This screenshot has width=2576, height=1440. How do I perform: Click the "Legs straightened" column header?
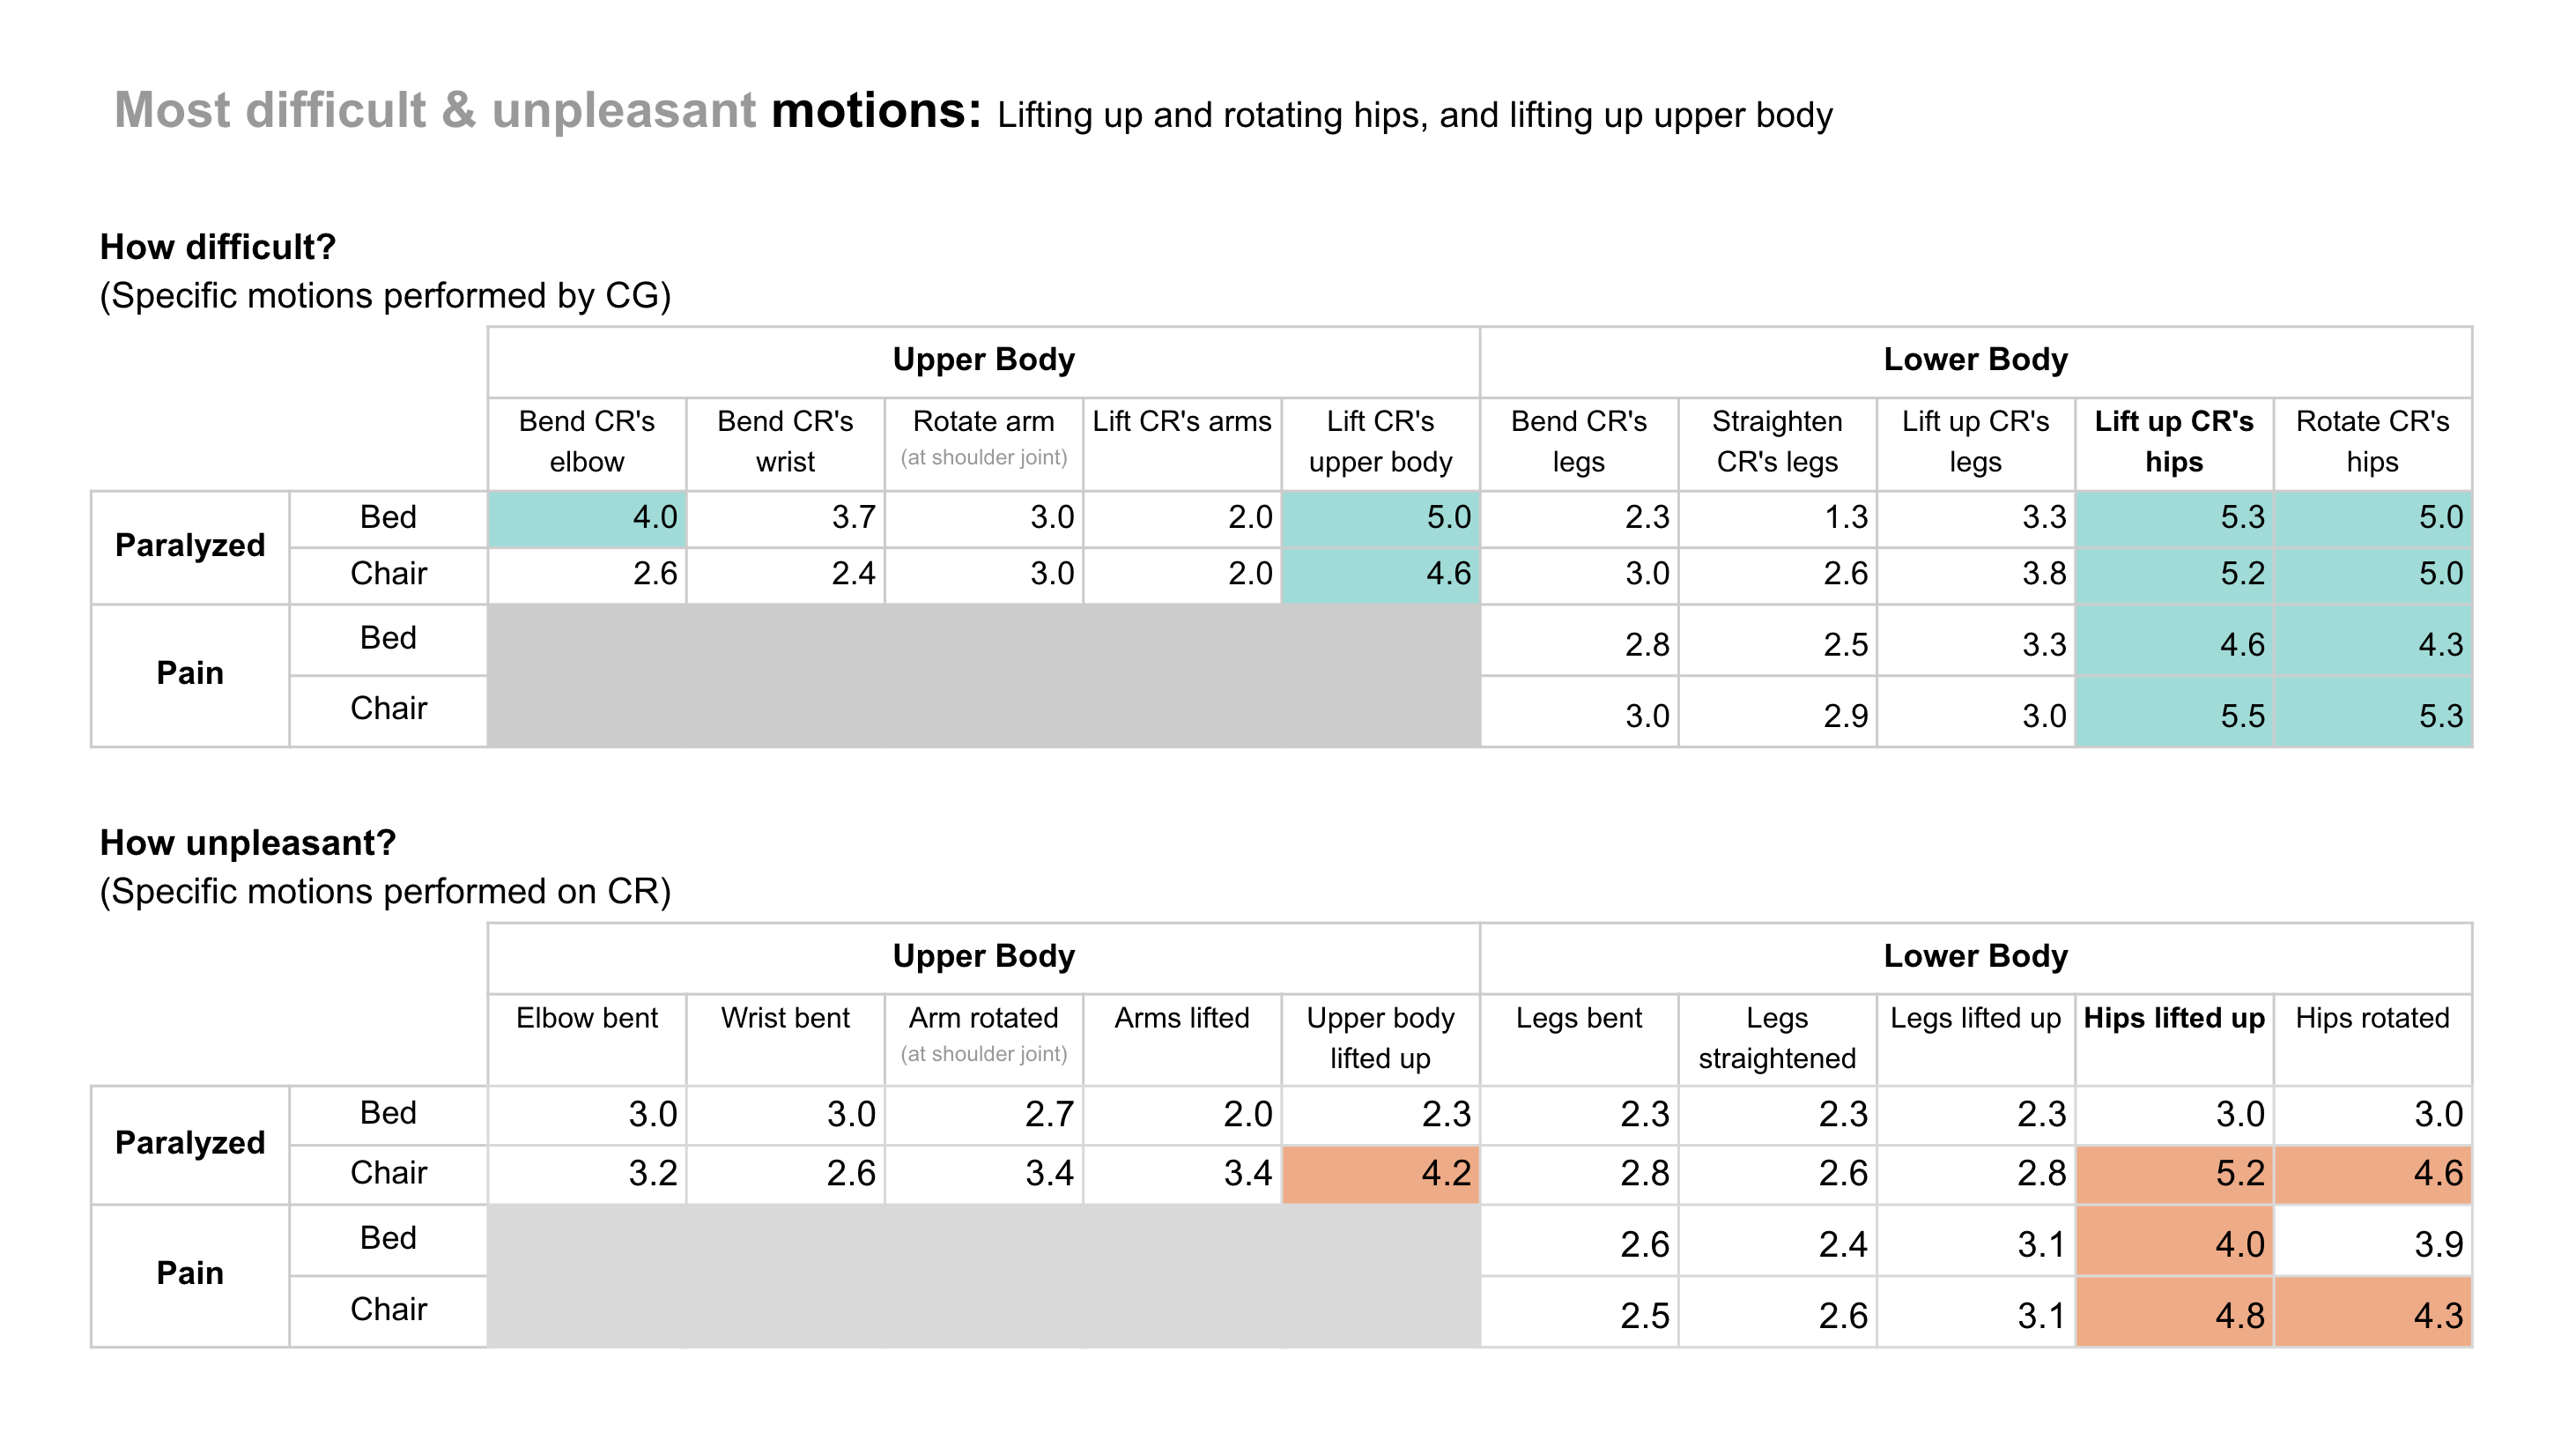click(x=1777, y=1038)
